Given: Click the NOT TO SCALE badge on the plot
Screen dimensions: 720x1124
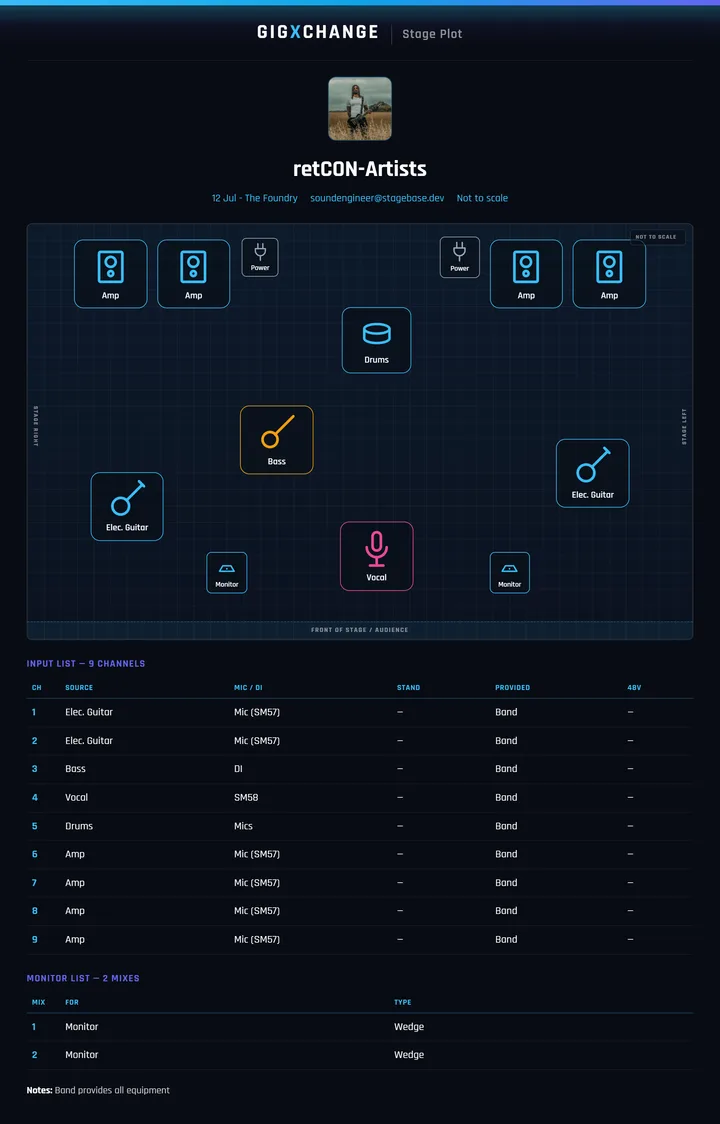Looking at the screenshot, I should coord(656,237).
